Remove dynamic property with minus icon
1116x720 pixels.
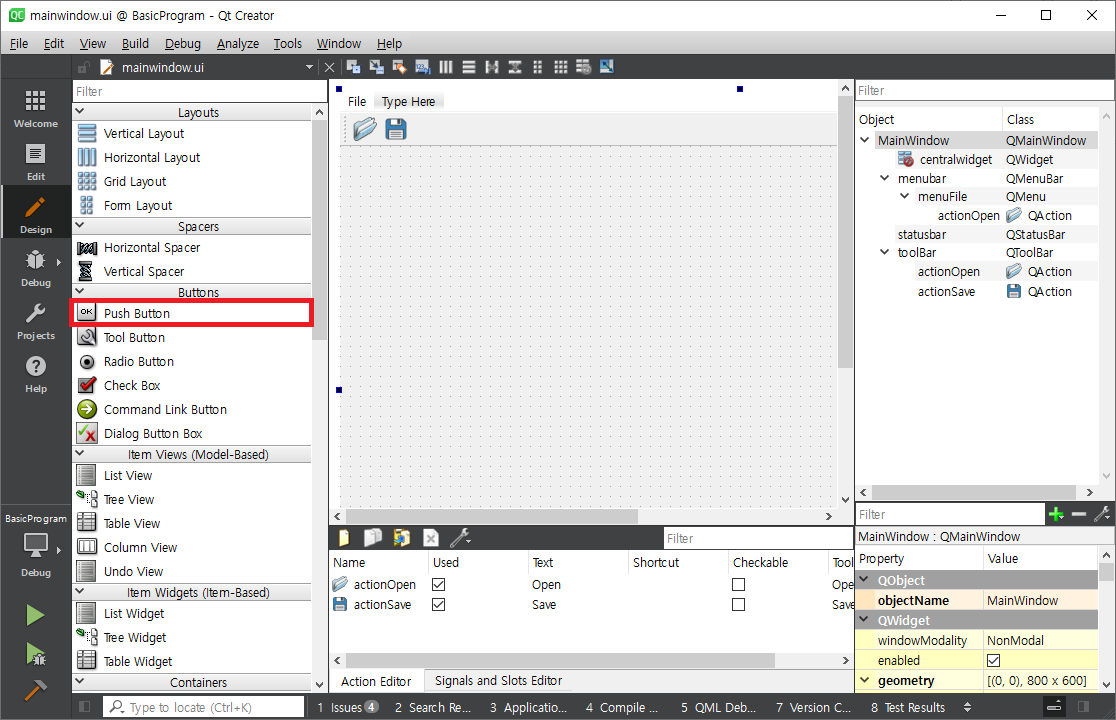pos(1079,514)
